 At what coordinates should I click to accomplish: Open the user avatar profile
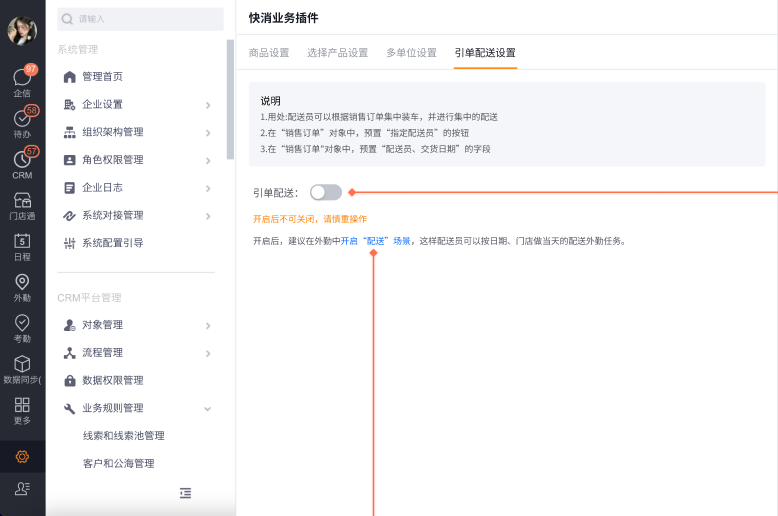pyautogui.click(x=22, y=30)
